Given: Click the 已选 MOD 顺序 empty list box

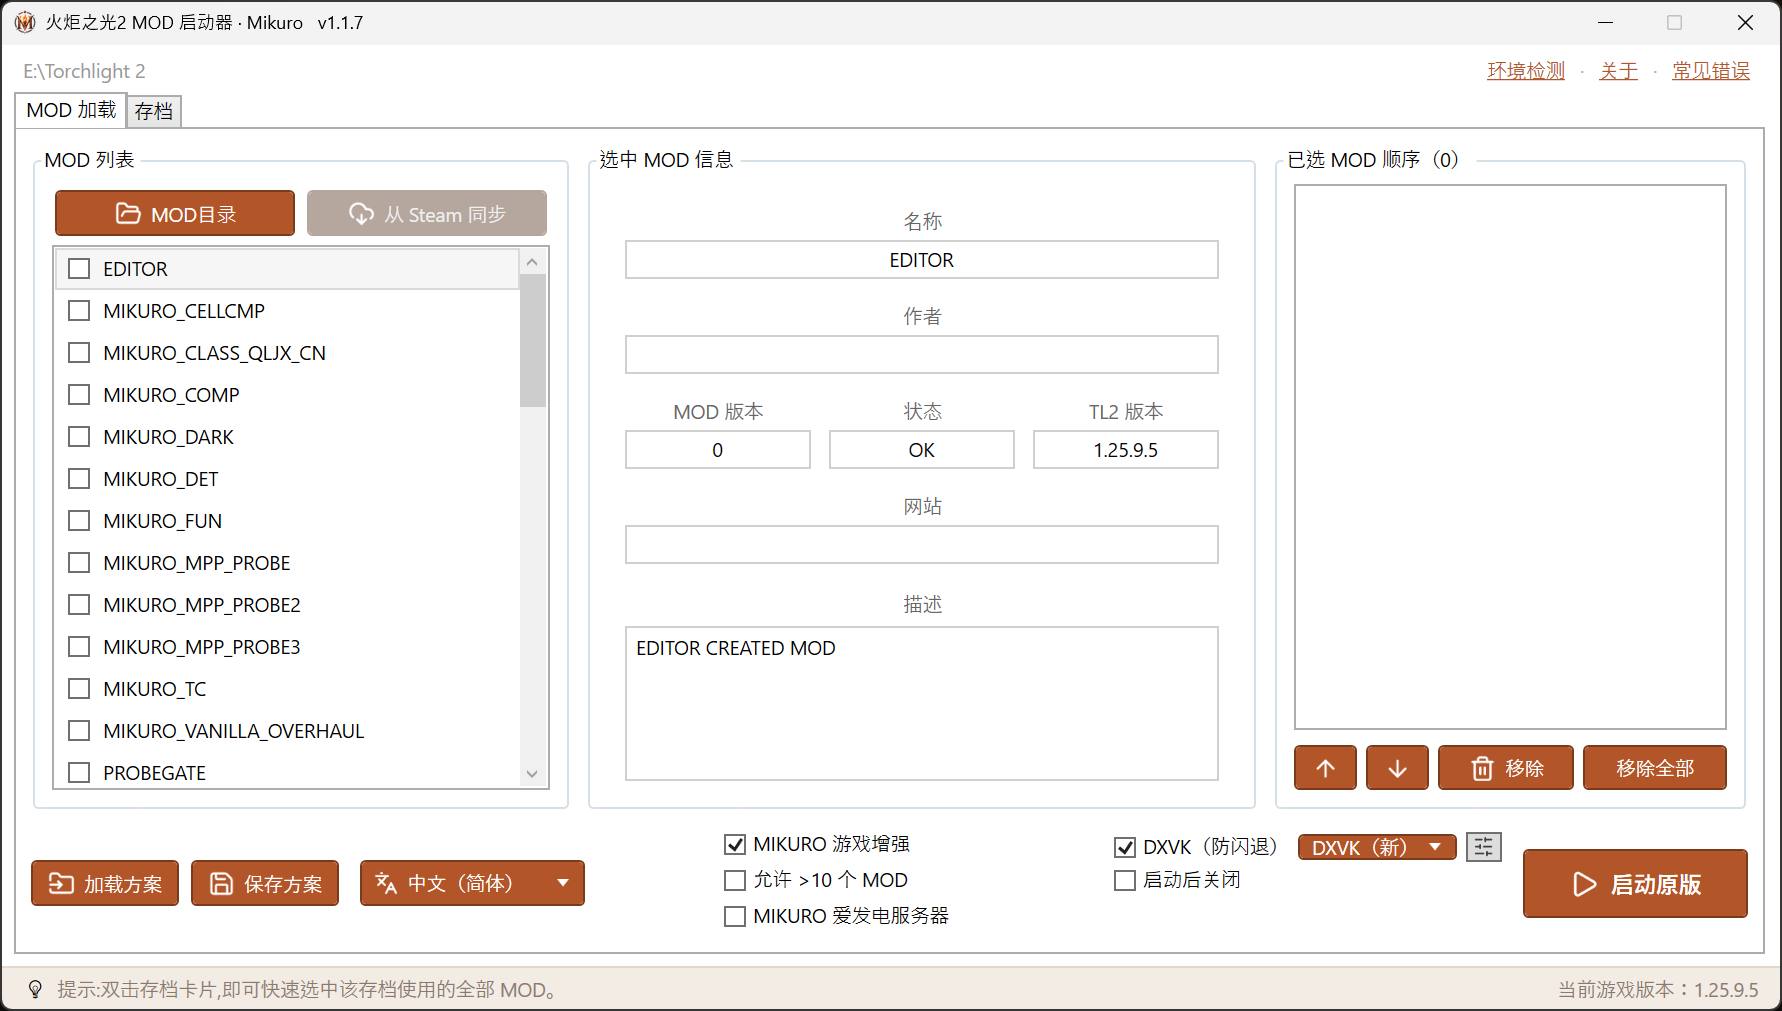Looking at the screenshot, I should [x=1510, y=457].
